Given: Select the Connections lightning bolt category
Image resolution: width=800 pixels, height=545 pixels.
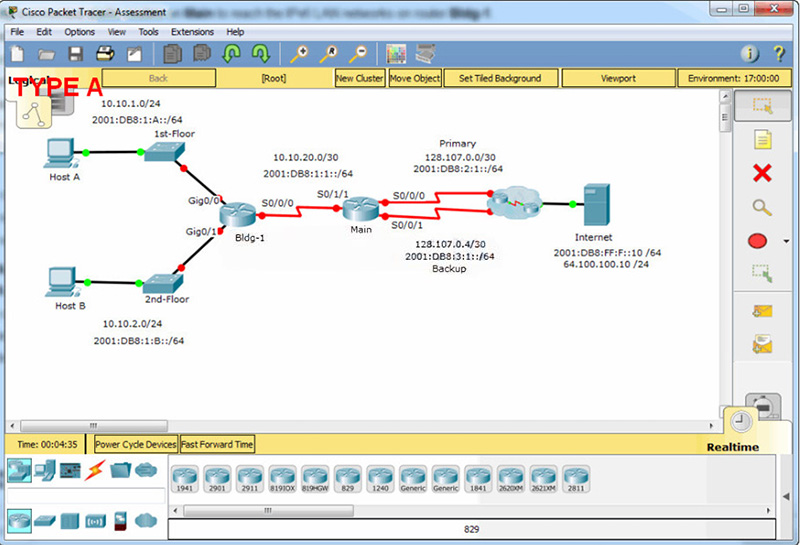Looking at the screenshot, I should click(95, 470).
